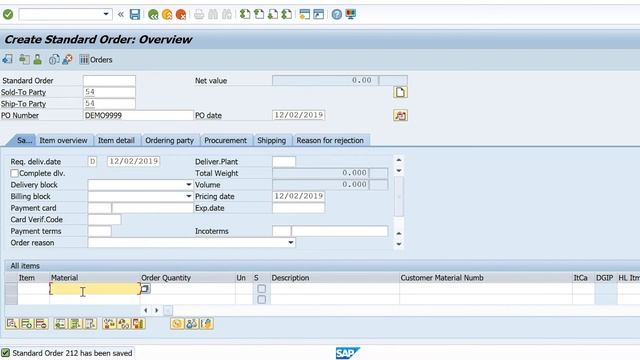The image size is (640, 360).
Task: Click the Order Quantity column header
Action: pos(187,278)
